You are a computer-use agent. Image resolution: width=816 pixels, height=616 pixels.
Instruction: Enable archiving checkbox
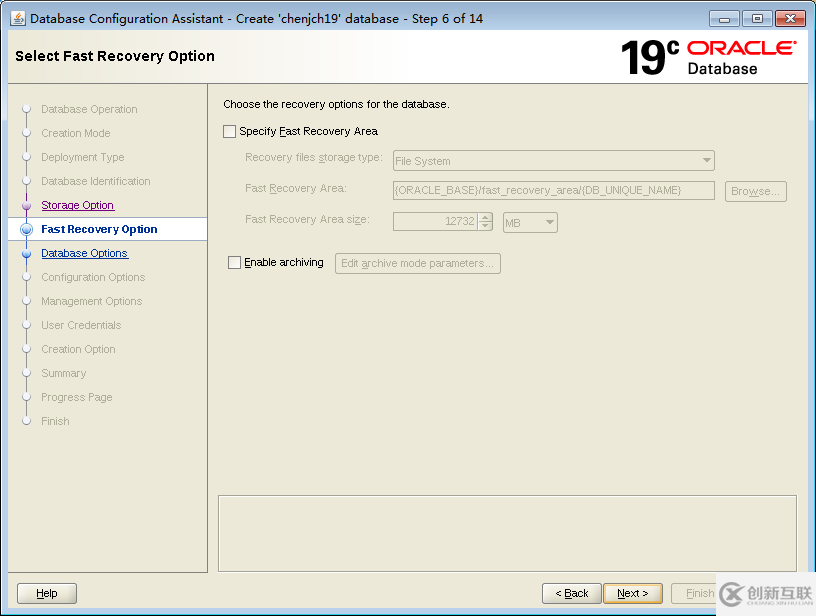tap(235, 263)
